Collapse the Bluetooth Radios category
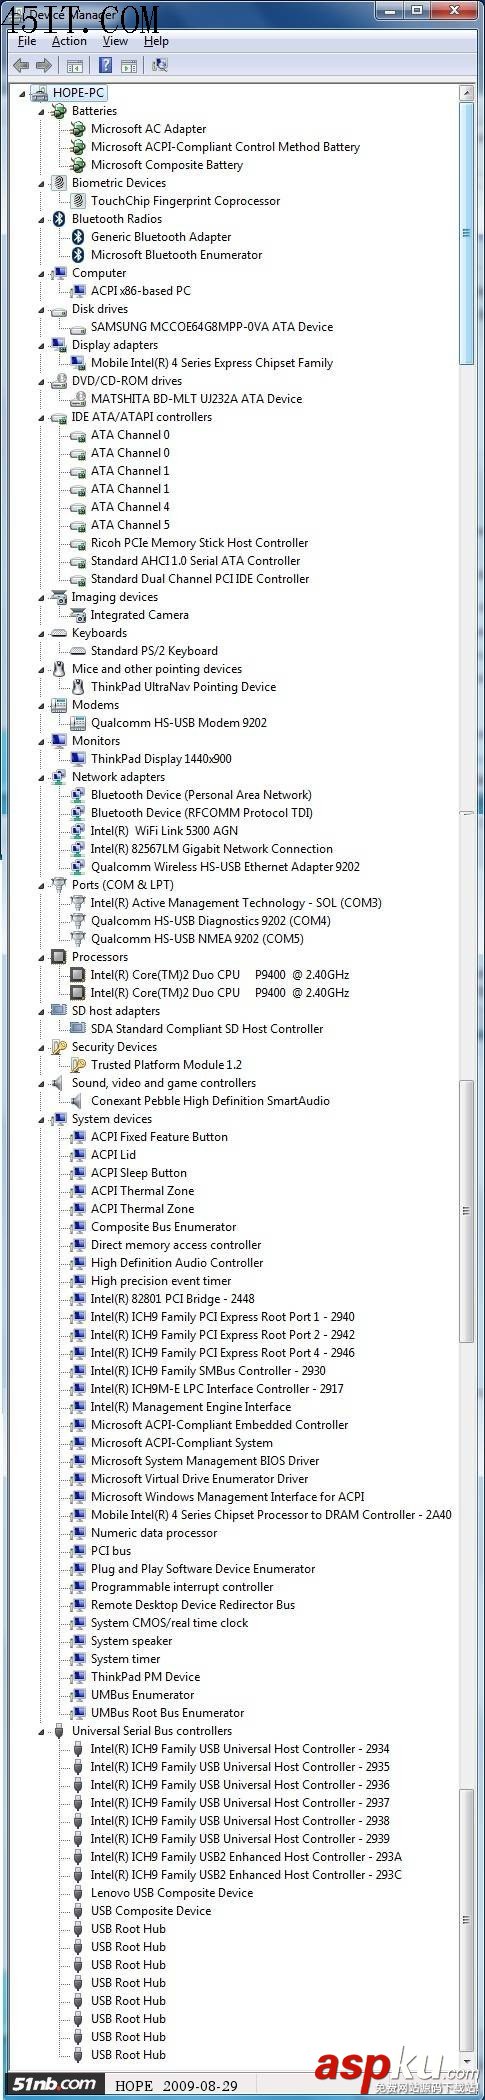Viewport: 485px width, 2100px height. [x=42, y=220]
